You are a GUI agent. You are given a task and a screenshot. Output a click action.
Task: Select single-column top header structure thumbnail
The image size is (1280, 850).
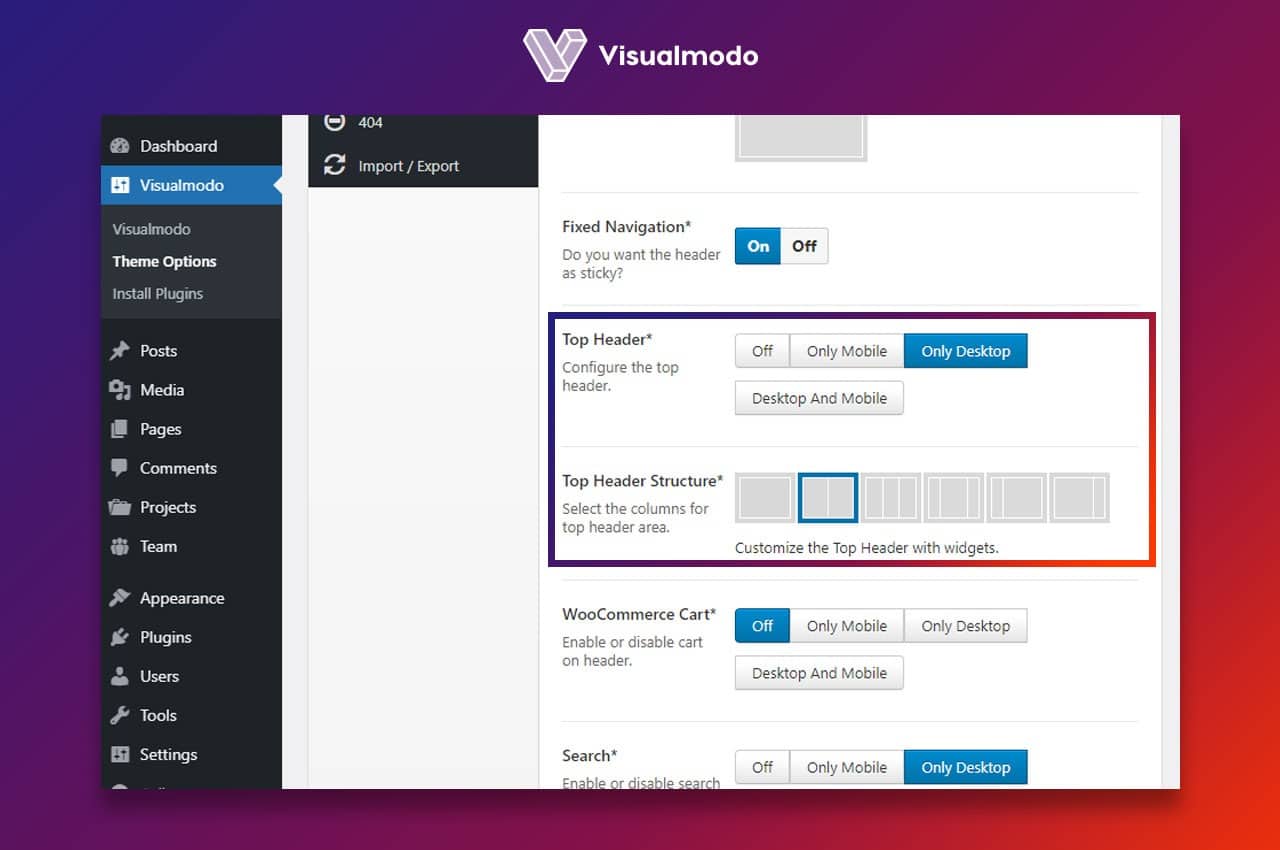coord(765,497)
